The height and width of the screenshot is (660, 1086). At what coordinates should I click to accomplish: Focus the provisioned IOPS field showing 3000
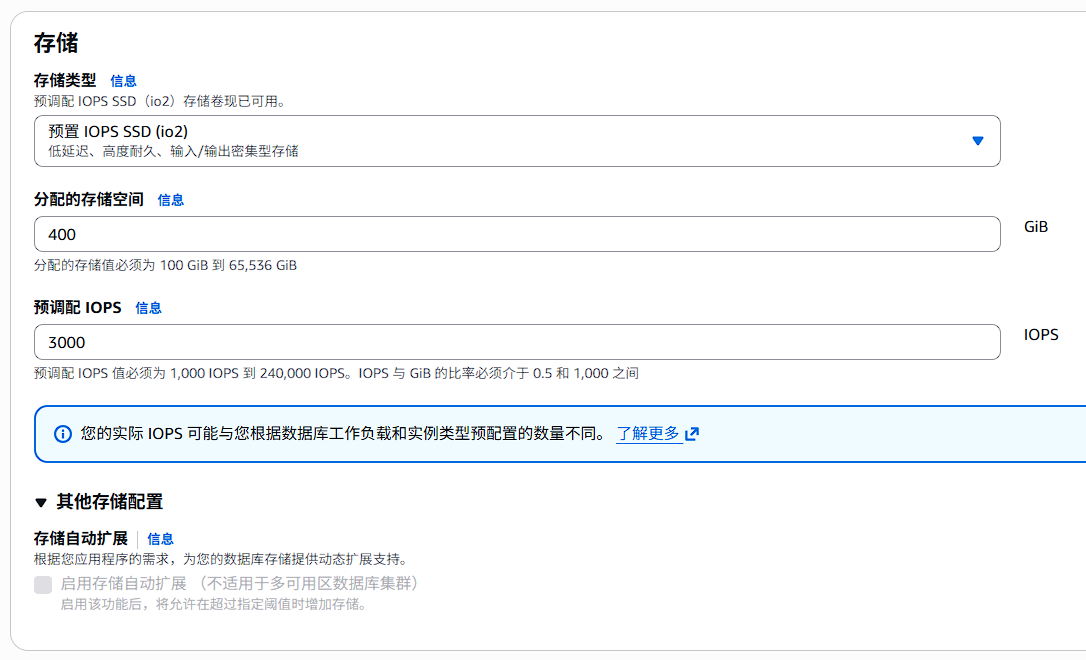(516, 342)
